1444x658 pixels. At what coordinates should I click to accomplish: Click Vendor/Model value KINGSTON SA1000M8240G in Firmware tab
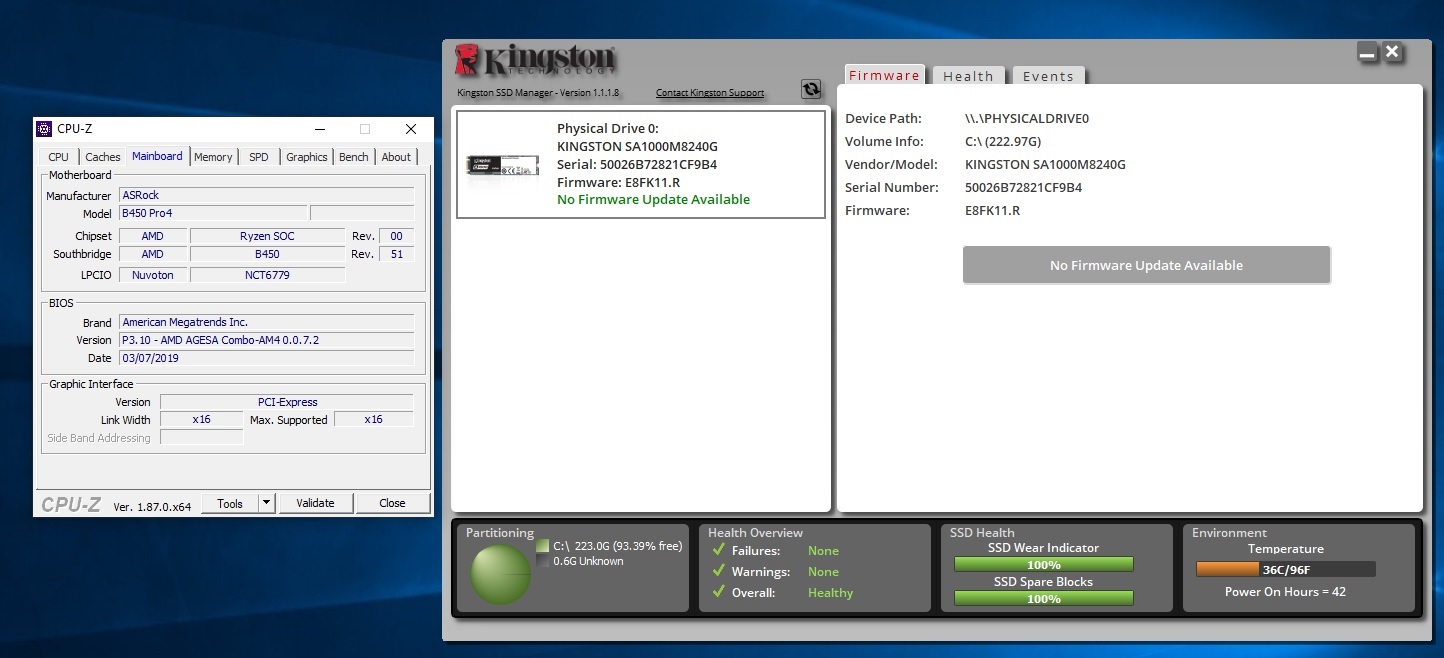(x=1045, y=164)
